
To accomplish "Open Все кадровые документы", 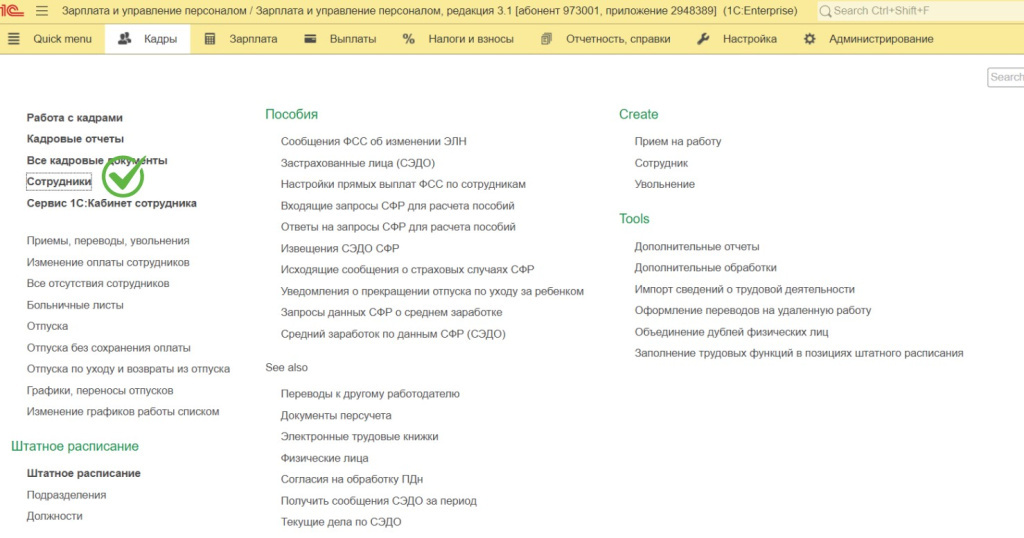I will click(x=97, y=160).
